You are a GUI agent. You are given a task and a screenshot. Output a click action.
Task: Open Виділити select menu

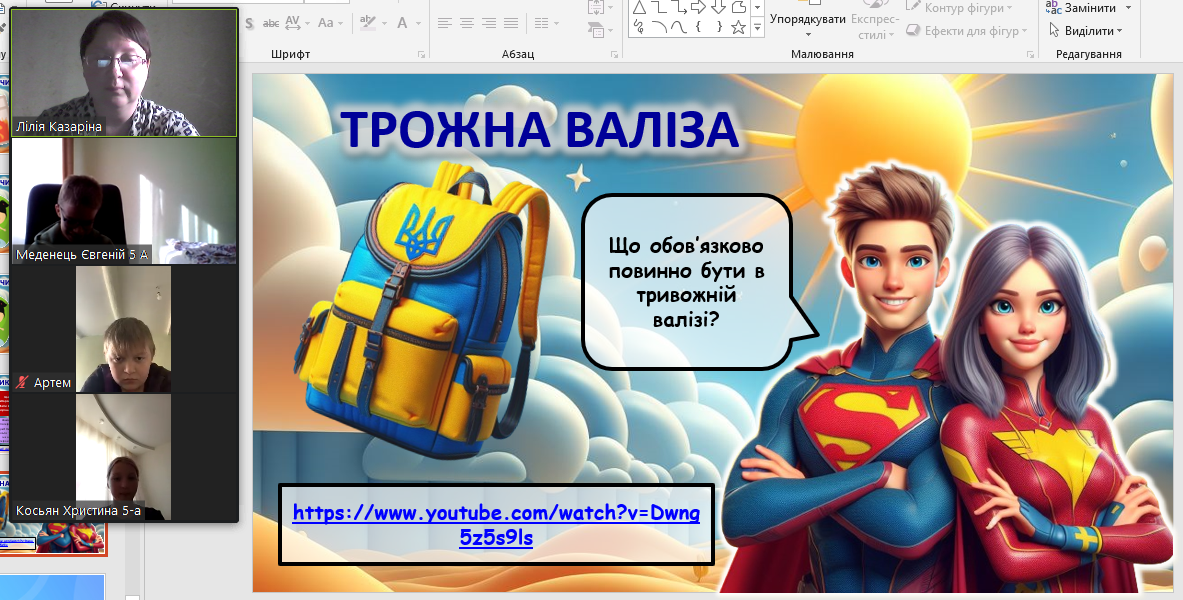[x=1086, y=31]
